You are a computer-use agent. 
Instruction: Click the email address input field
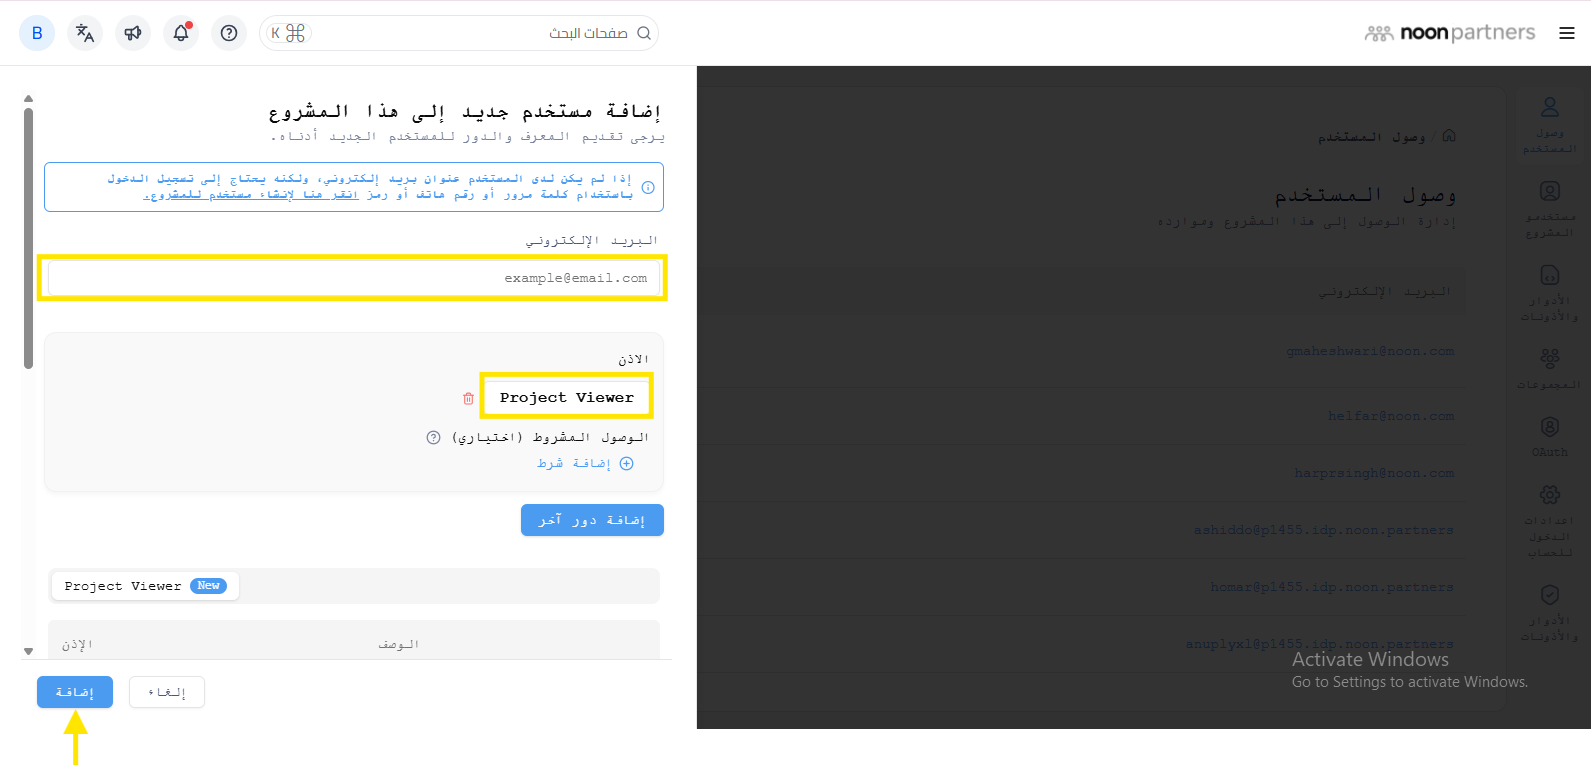click(354, 278)
